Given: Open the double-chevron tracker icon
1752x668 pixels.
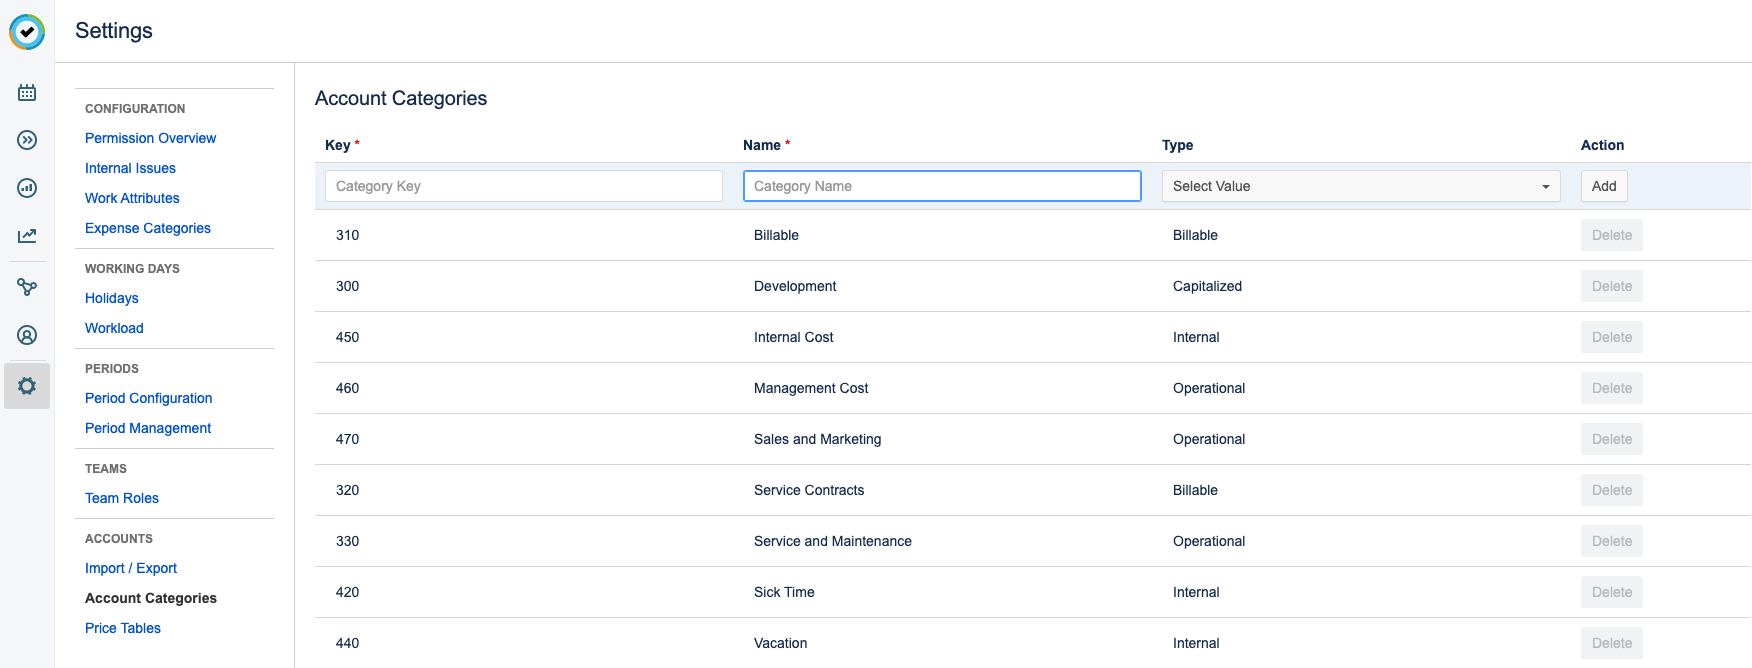Looking at the screenshot, I should coord(27,140).
